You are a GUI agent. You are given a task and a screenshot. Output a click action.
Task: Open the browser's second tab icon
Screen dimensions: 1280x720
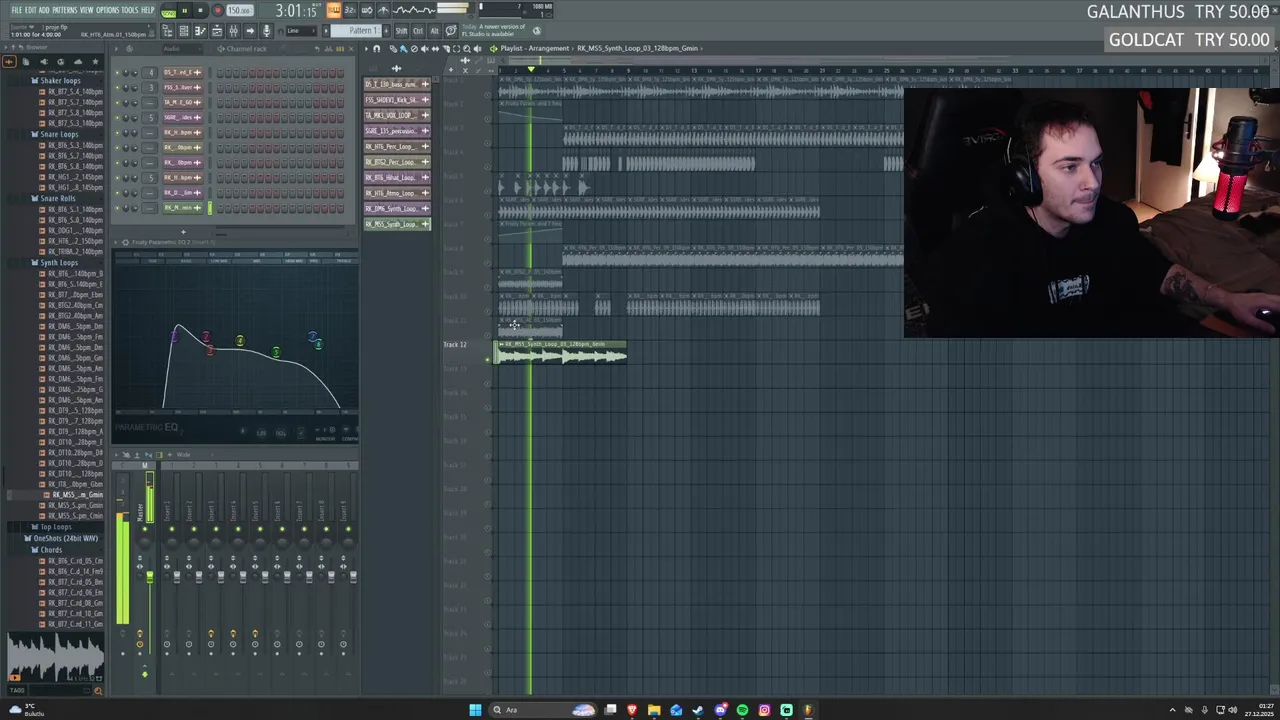click(x=26, y=61)
